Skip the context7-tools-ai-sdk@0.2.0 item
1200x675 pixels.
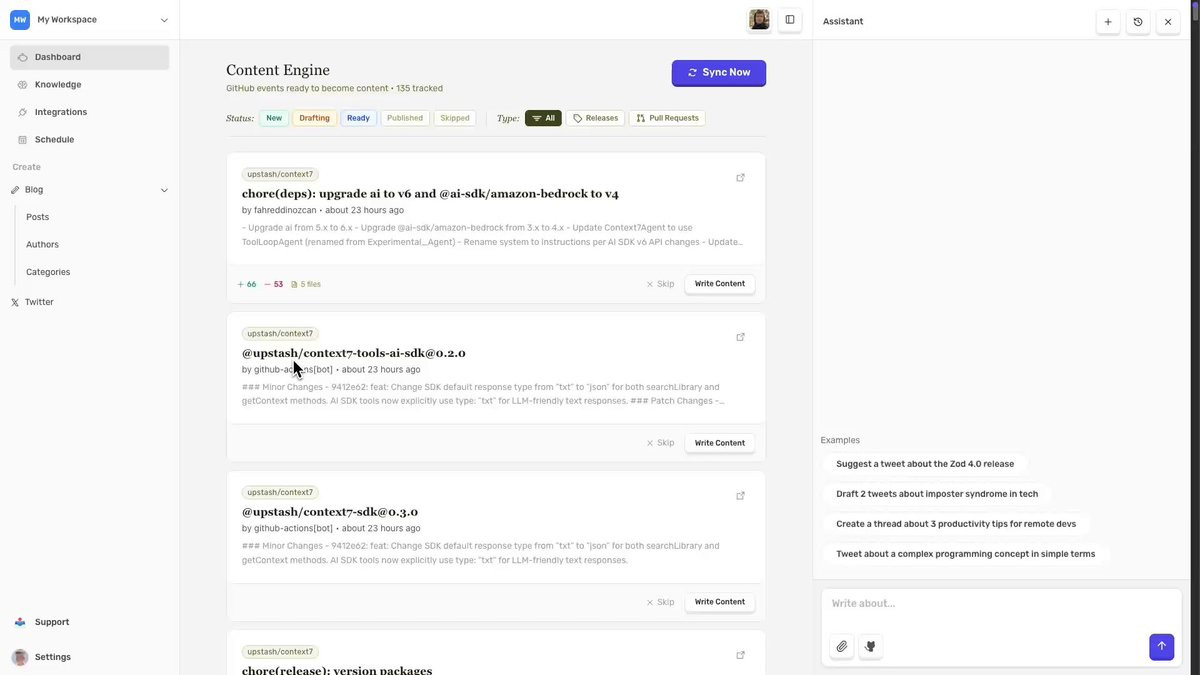coord(660,443)
